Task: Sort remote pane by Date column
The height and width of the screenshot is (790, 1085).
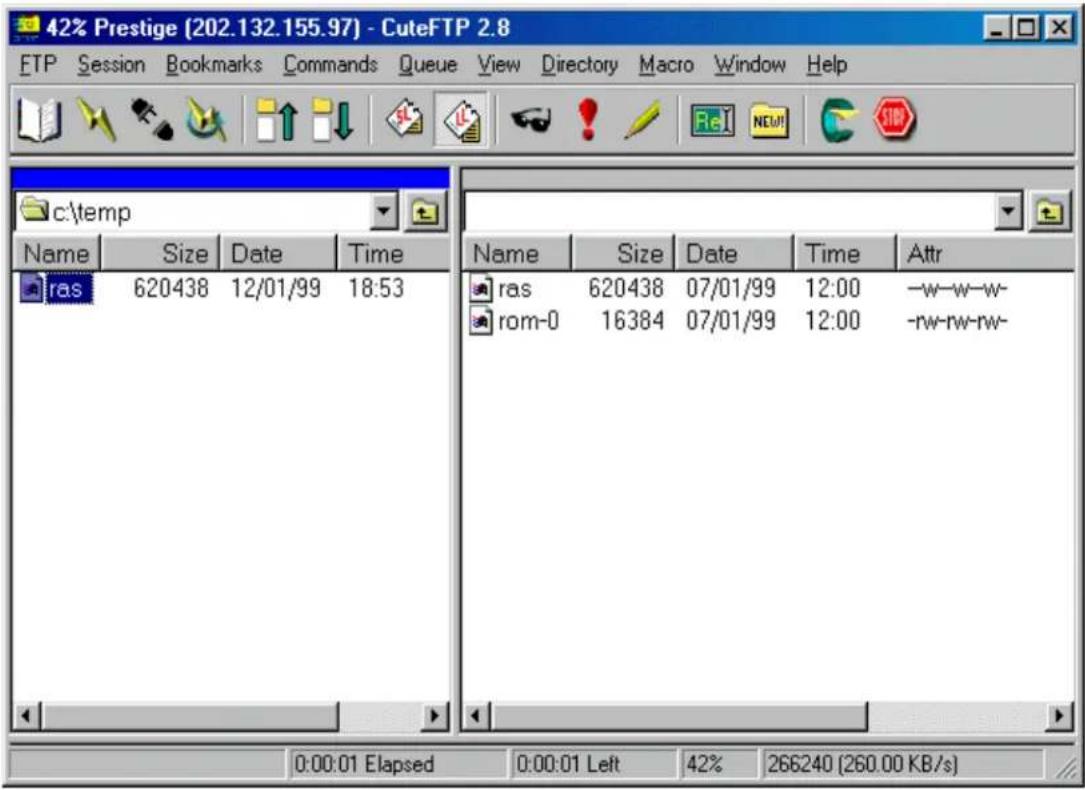Action: (734, 253)
